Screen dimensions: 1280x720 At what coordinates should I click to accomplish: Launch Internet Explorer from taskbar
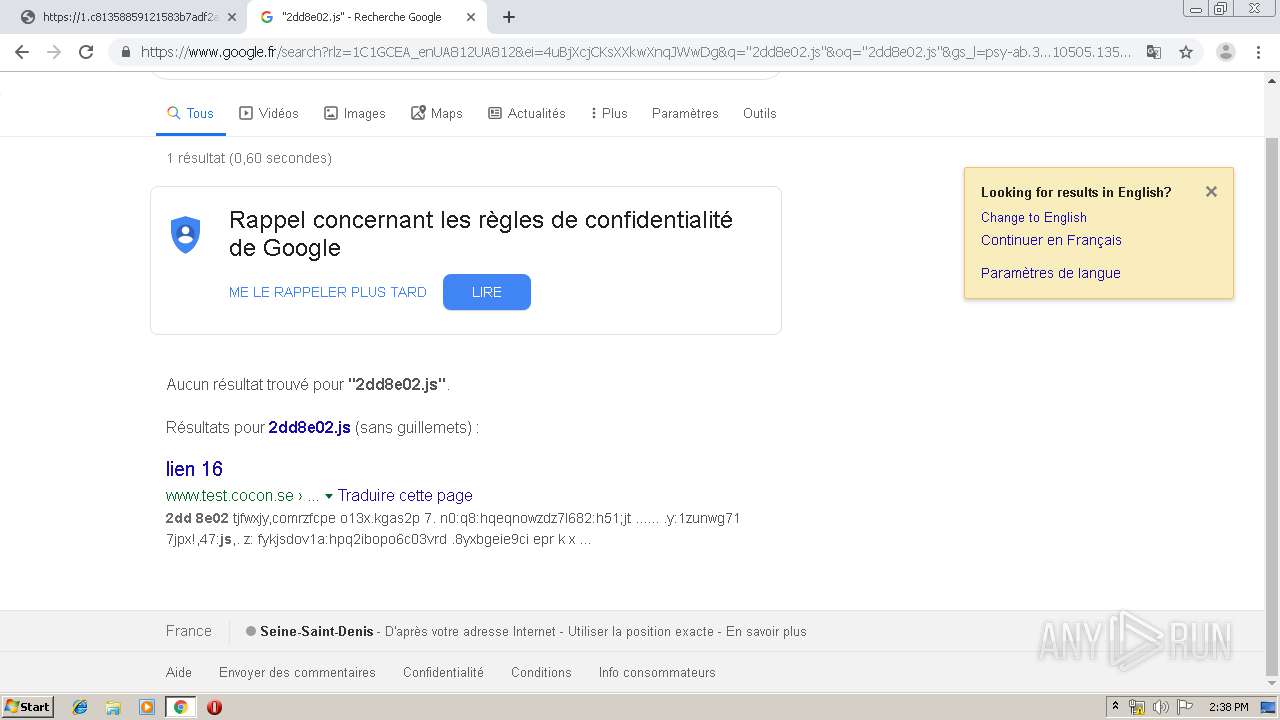click(80, 707)
